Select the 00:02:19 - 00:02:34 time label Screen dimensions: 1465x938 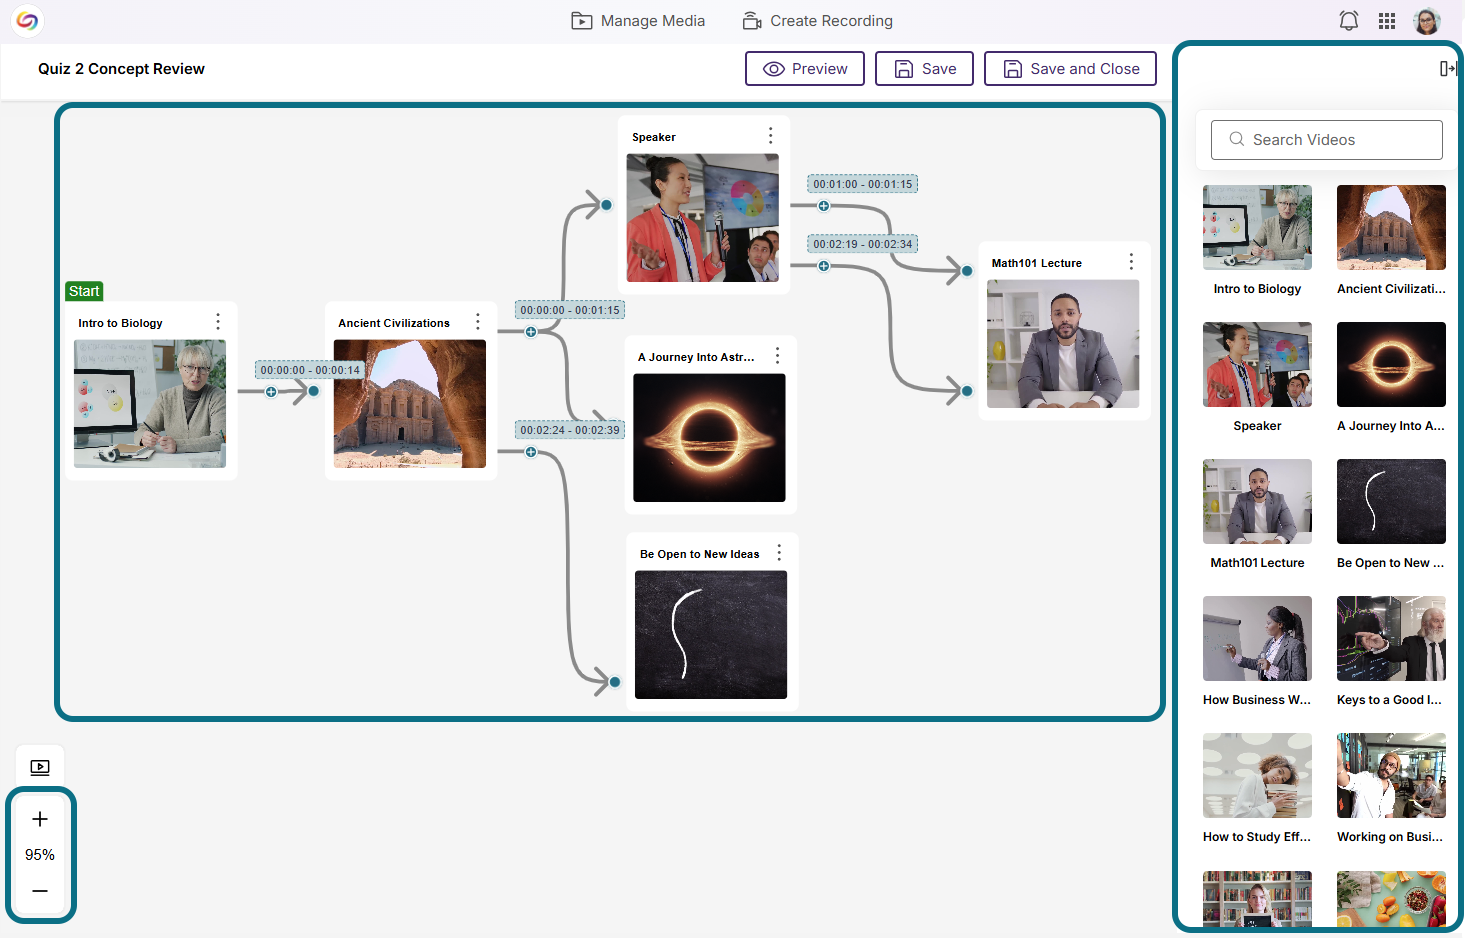click(x=863, y=244)
